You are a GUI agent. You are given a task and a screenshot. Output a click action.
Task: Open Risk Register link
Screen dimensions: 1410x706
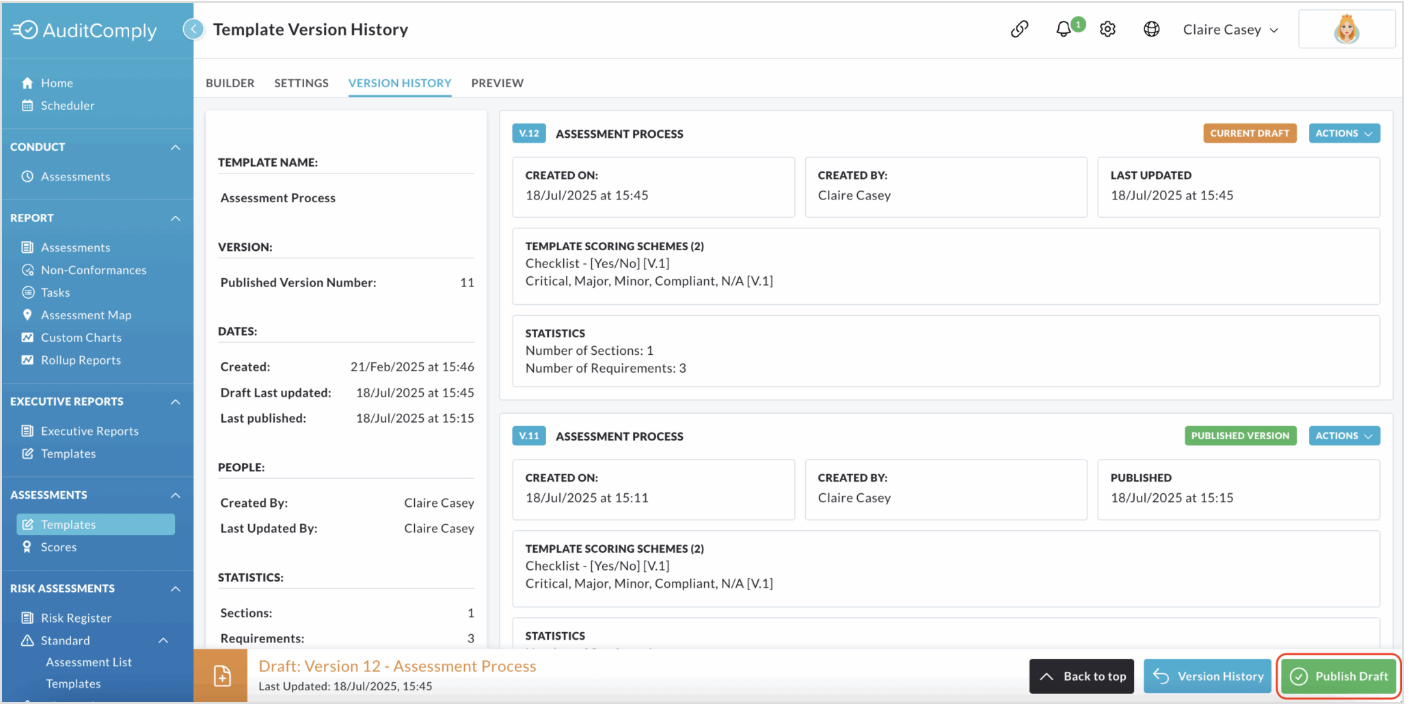[x=76, y=618]
